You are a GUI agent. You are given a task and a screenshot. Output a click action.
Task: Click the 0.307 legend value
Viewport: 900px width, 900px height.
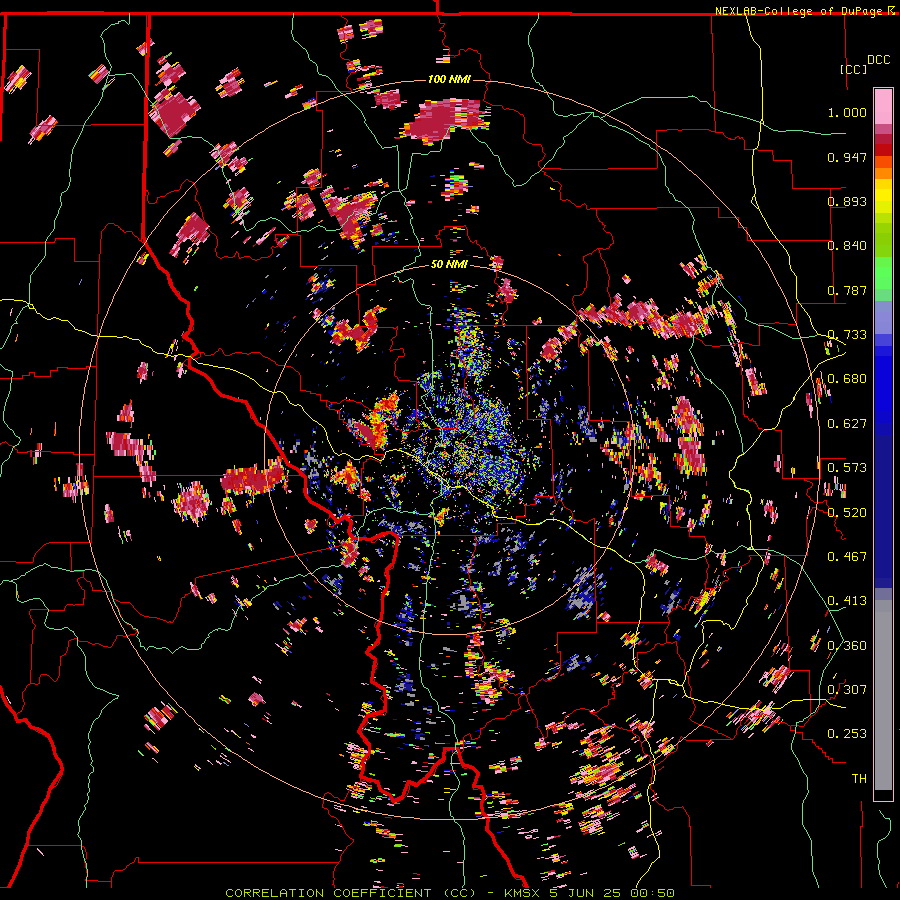(x=847, y=690)
